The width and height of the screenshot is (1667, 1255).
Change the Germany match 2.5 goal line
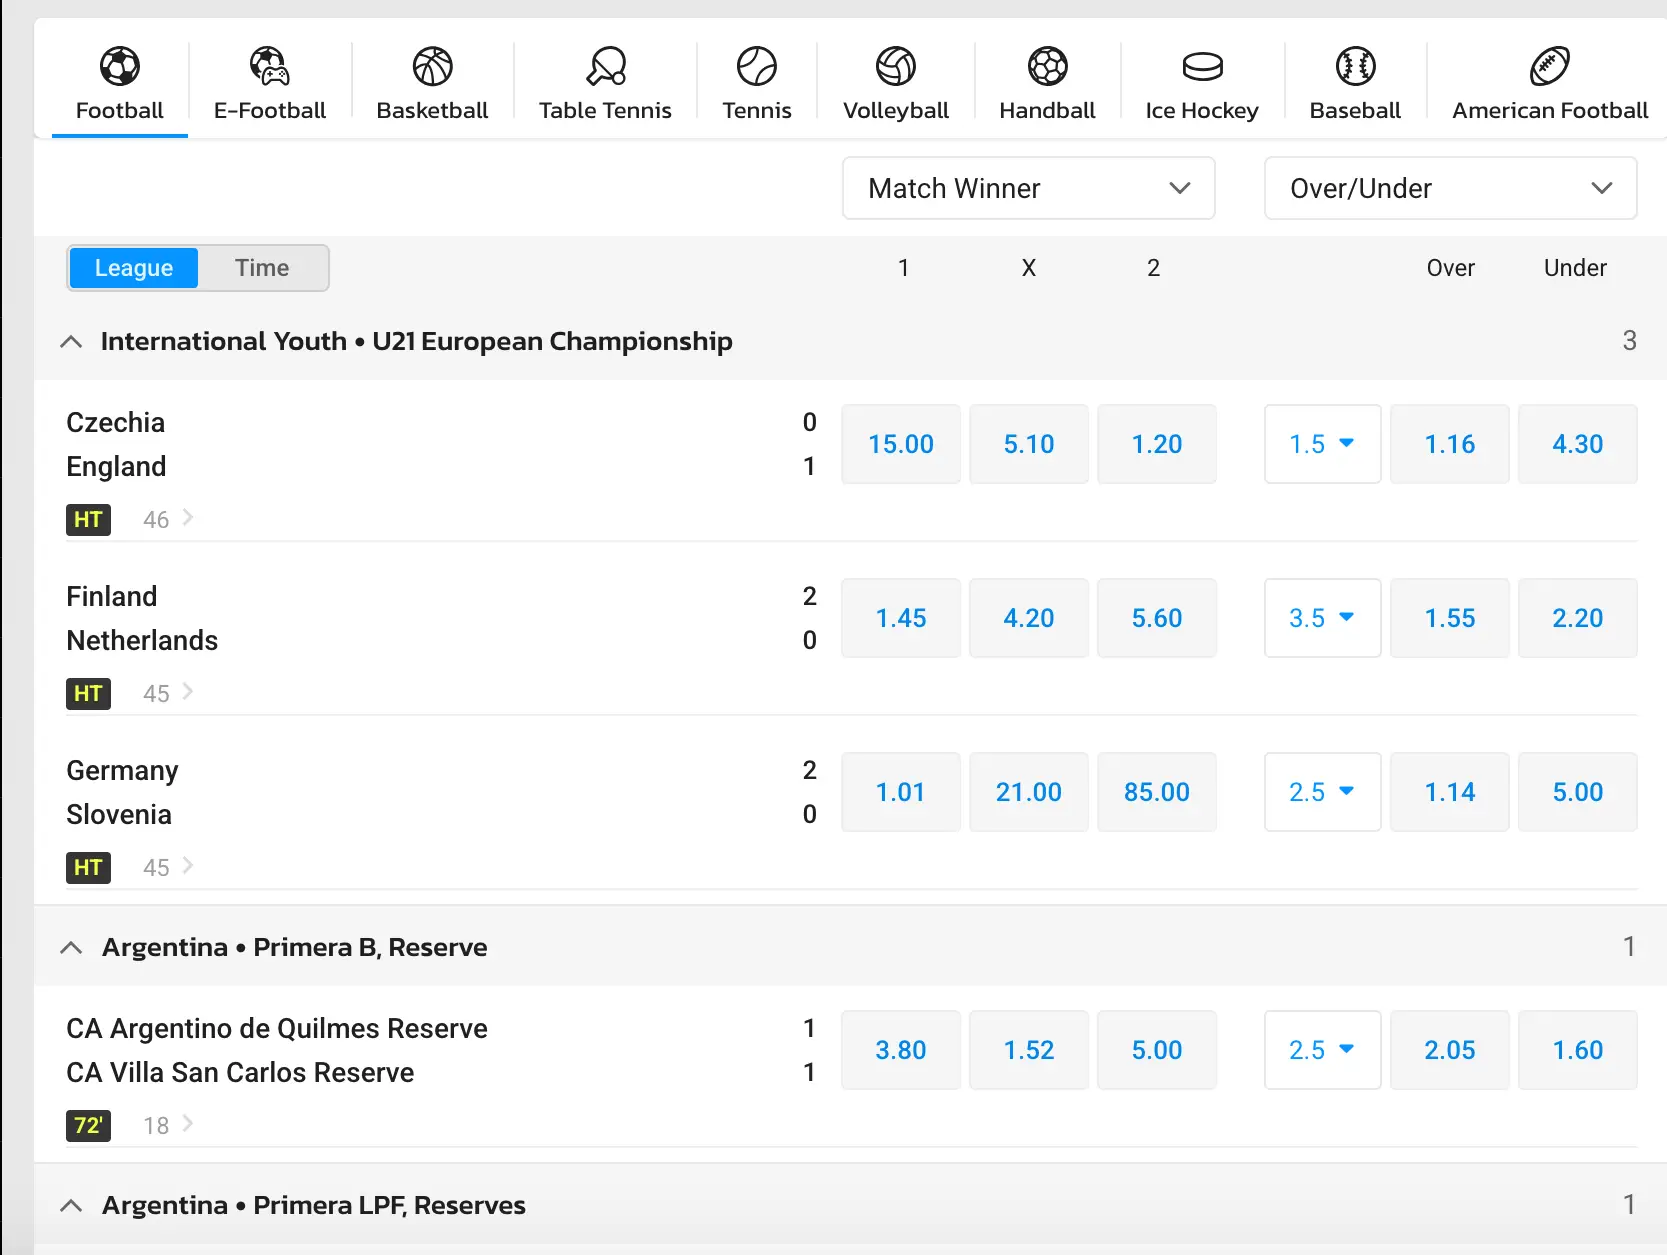point(1321,792)
